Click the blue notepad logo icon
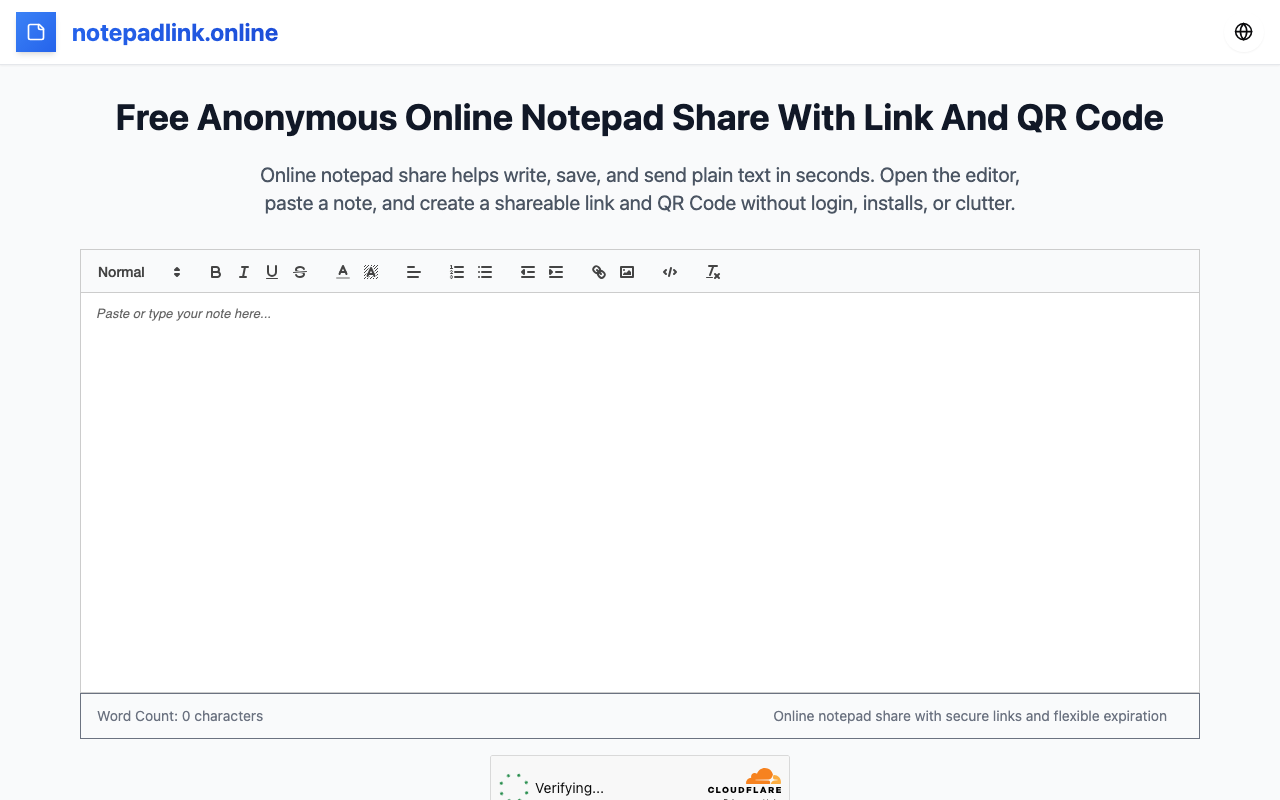This screenshot has width=1280, height=800. (x=36, y=32)
